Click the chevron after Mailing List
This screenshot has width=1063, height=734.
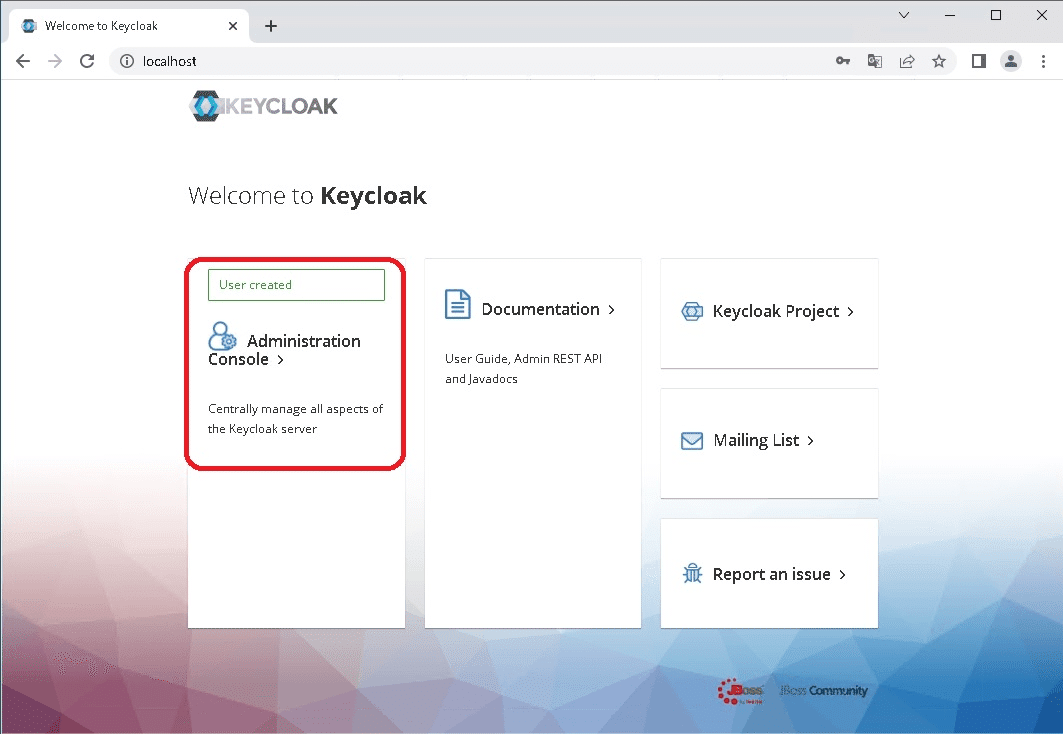pos(810,441)
